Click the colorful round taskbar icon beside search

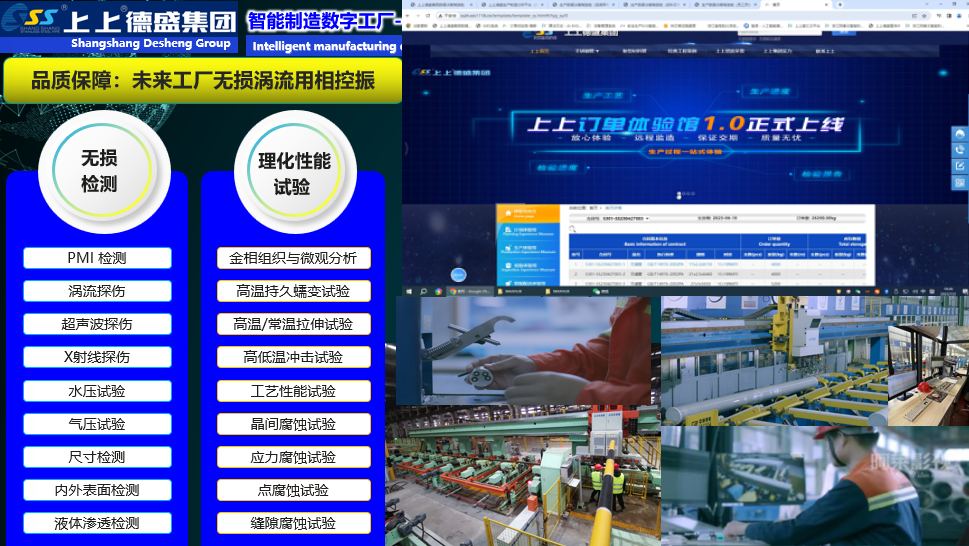438,291
